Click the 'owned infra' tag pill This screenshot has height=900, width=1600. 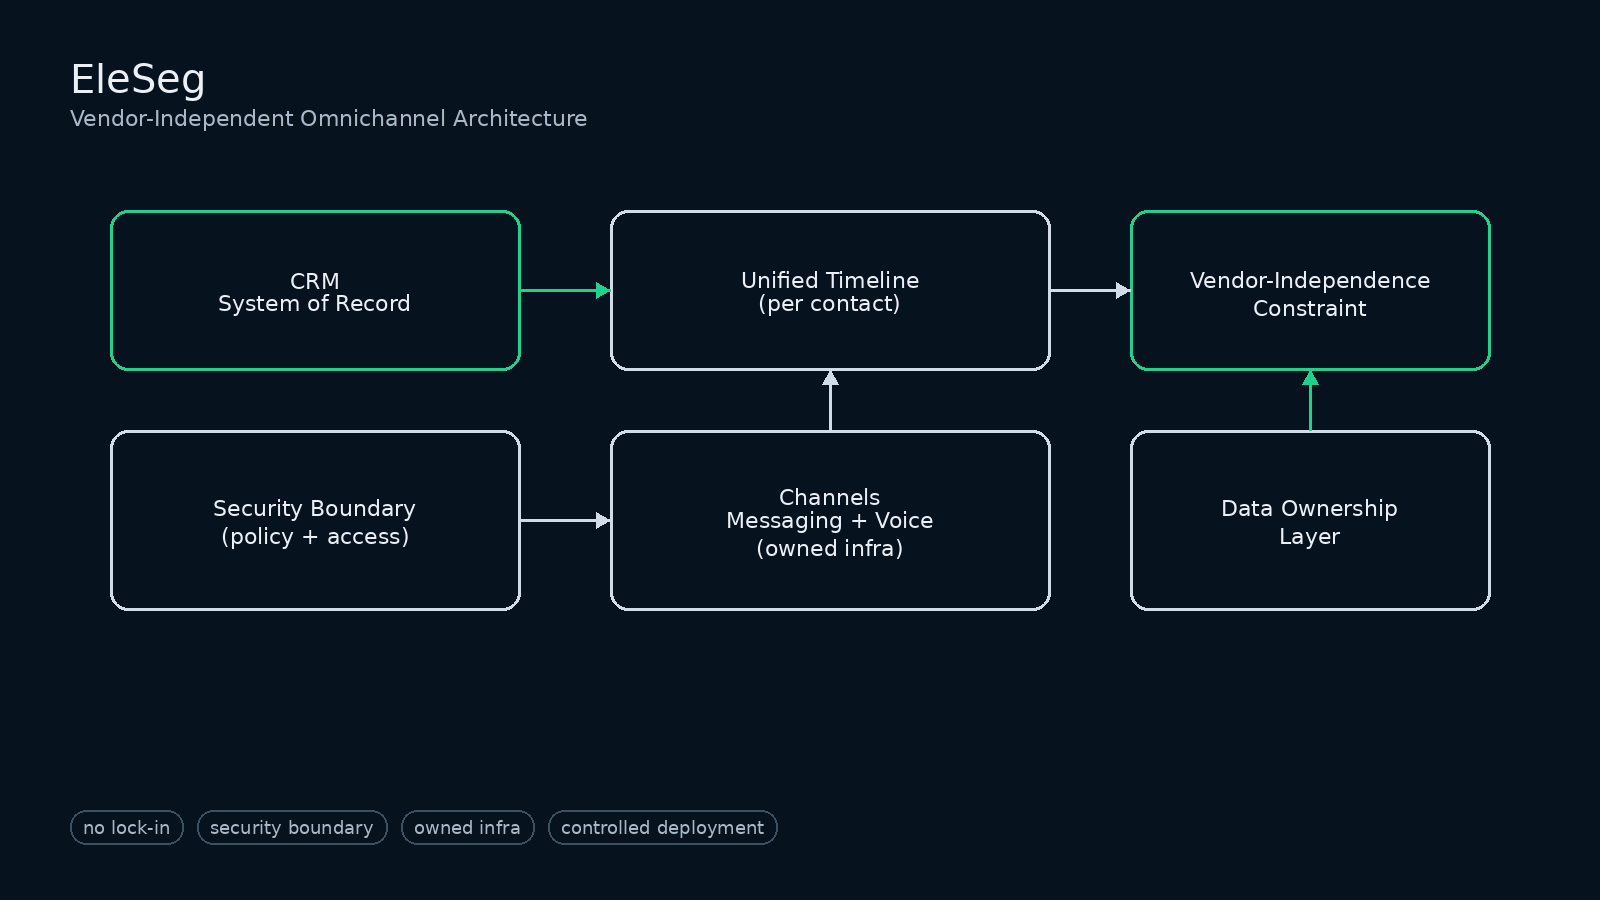point(467,828)
